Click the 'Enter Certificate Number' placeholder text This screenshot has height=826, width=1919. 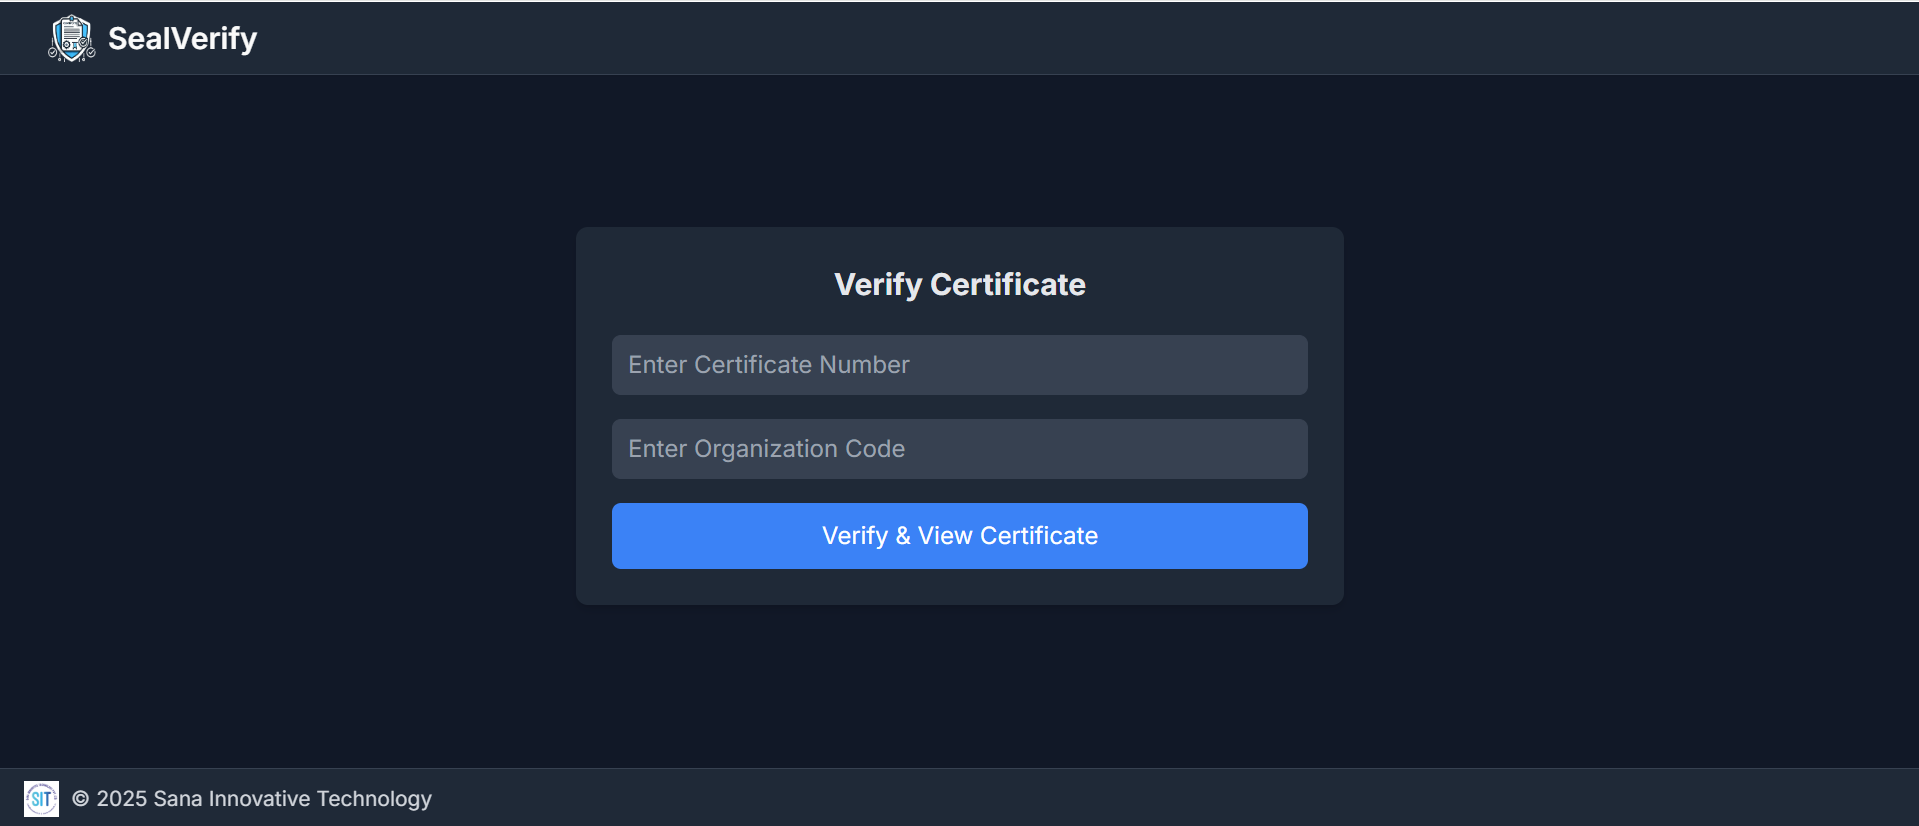point(768,365)
